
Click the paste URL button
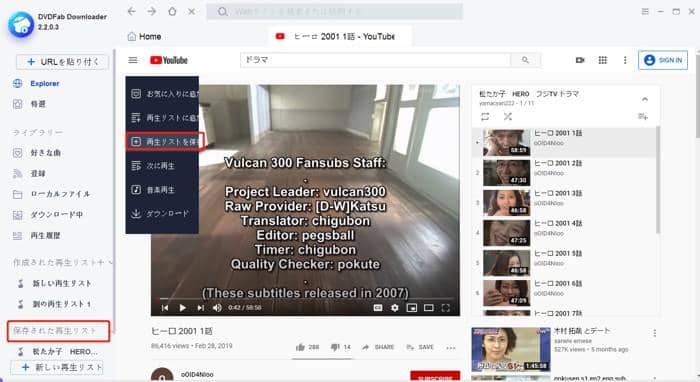62,62
